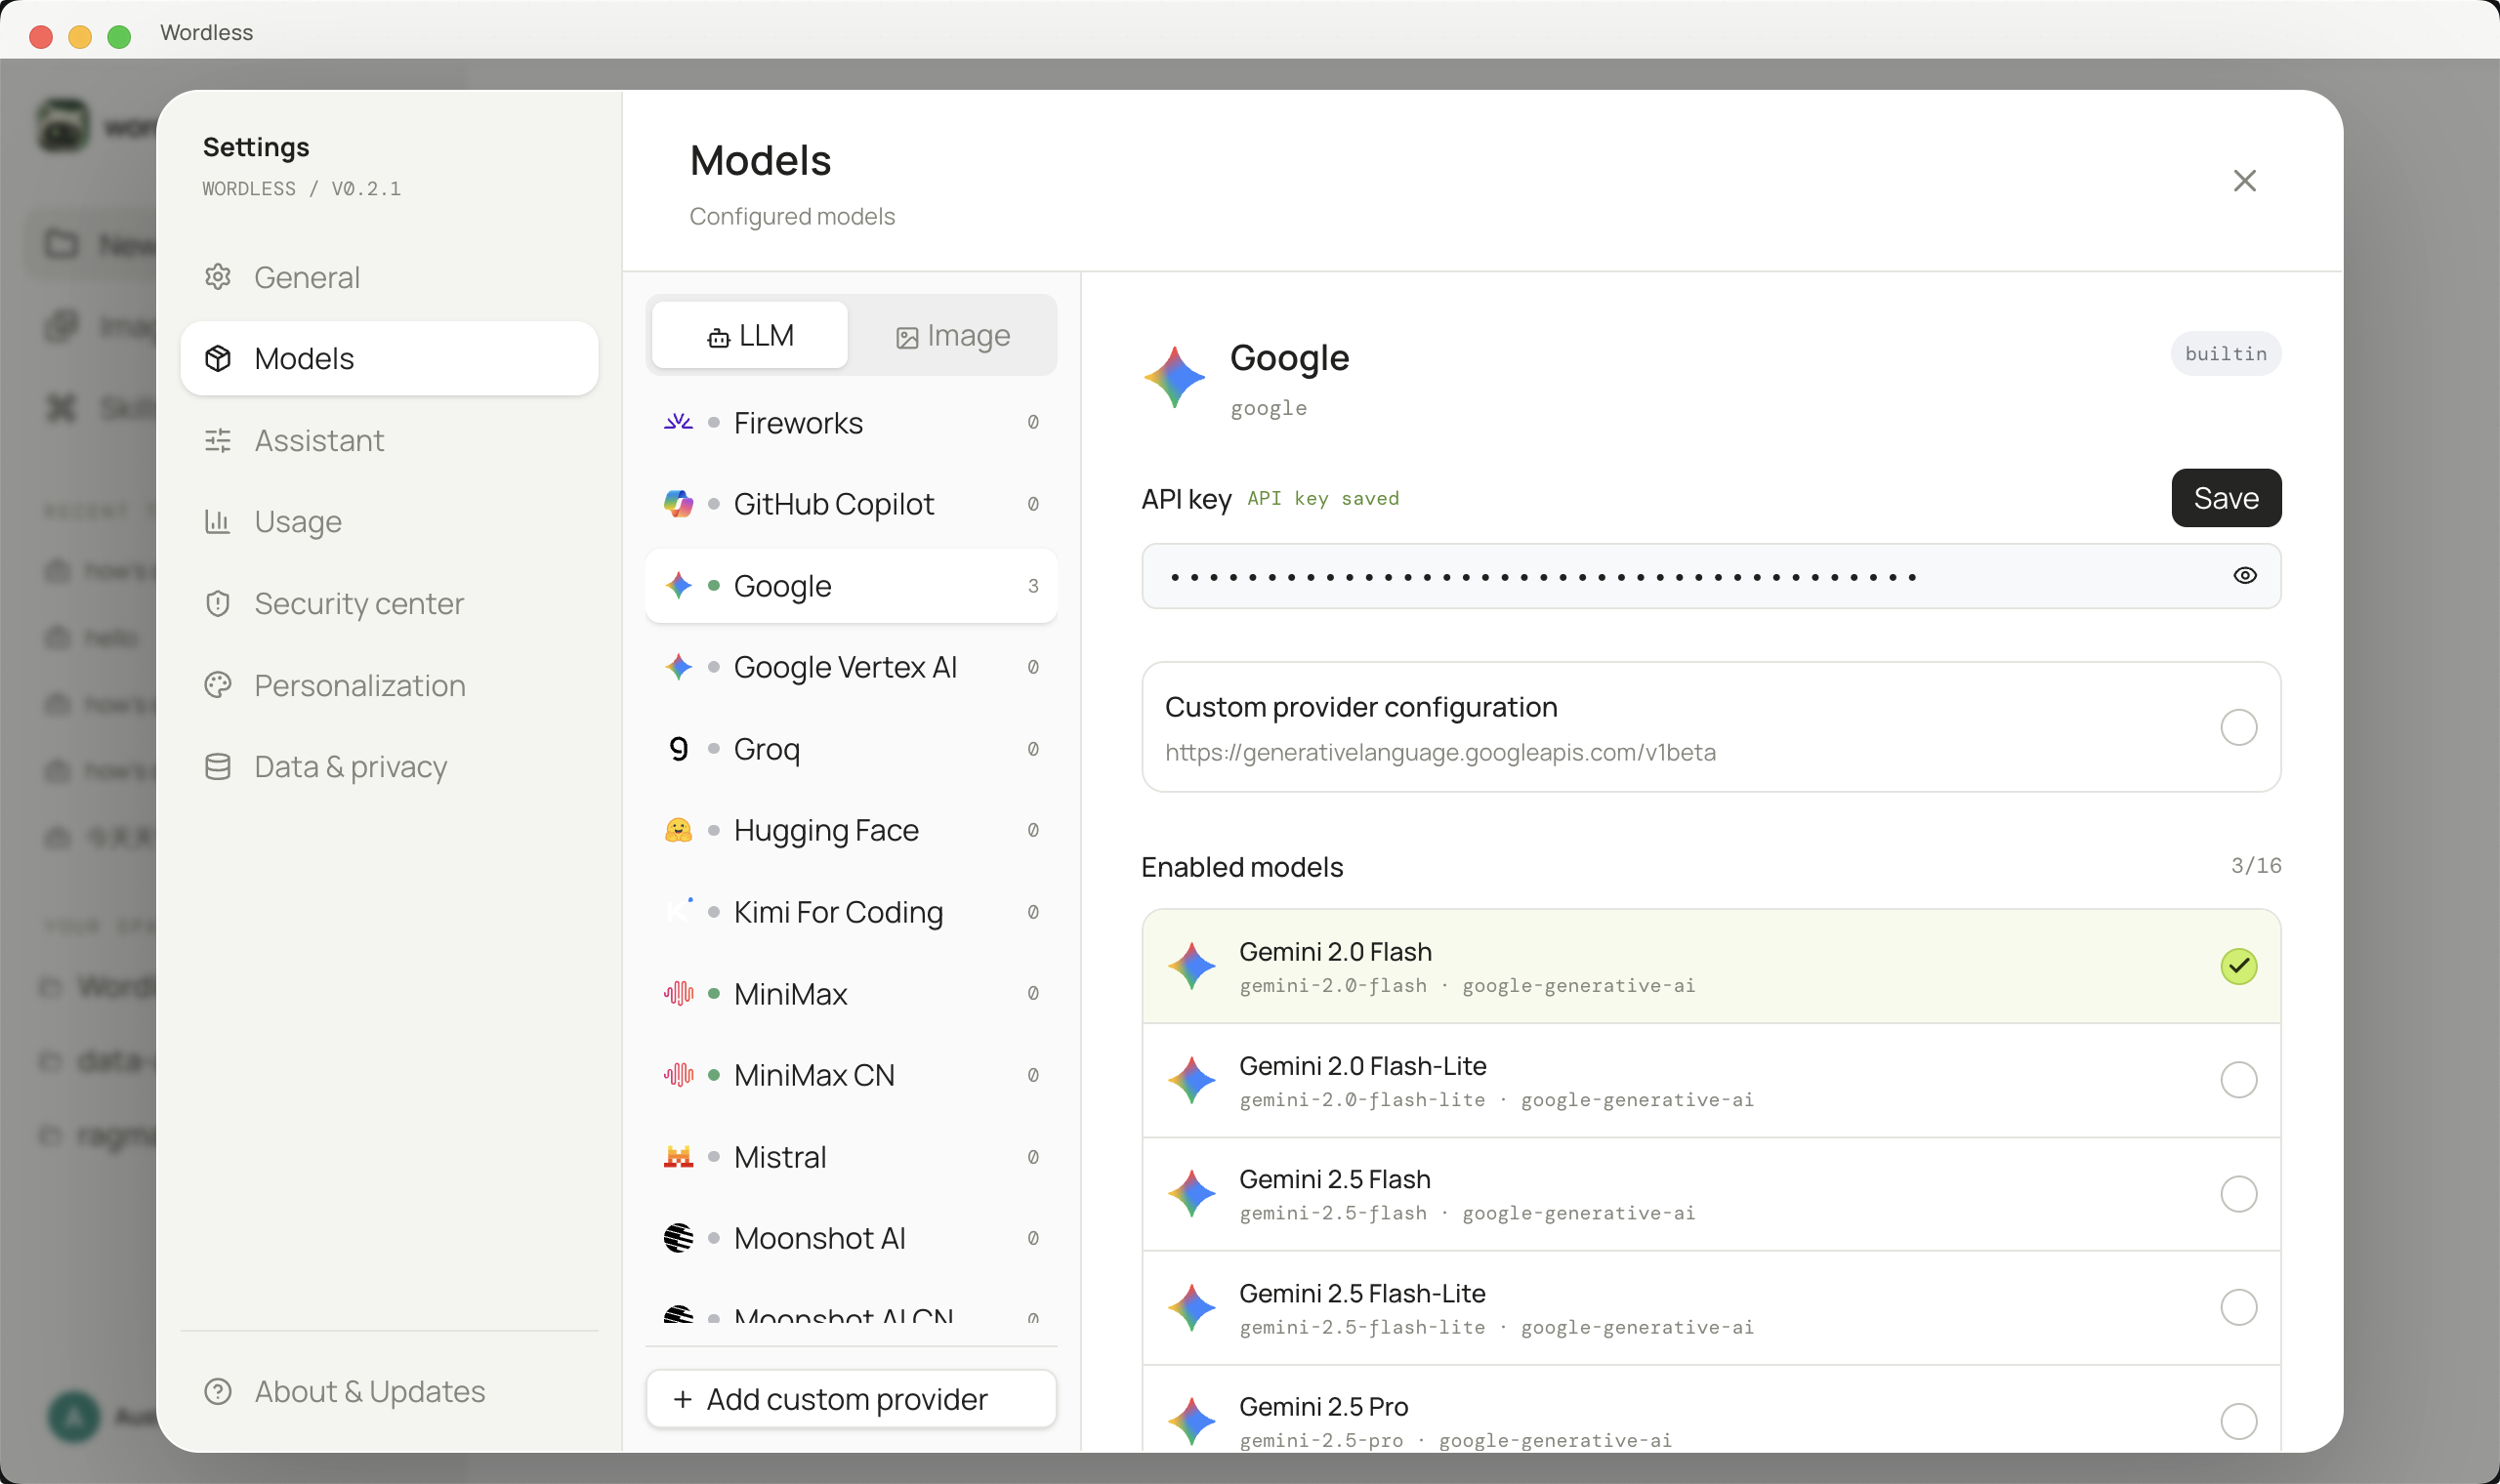Image resolution: width=2500 pixels, height=1484 pixels.
Task: Select the Moonshot AI provider row
Action: (x=851, y=1238)
